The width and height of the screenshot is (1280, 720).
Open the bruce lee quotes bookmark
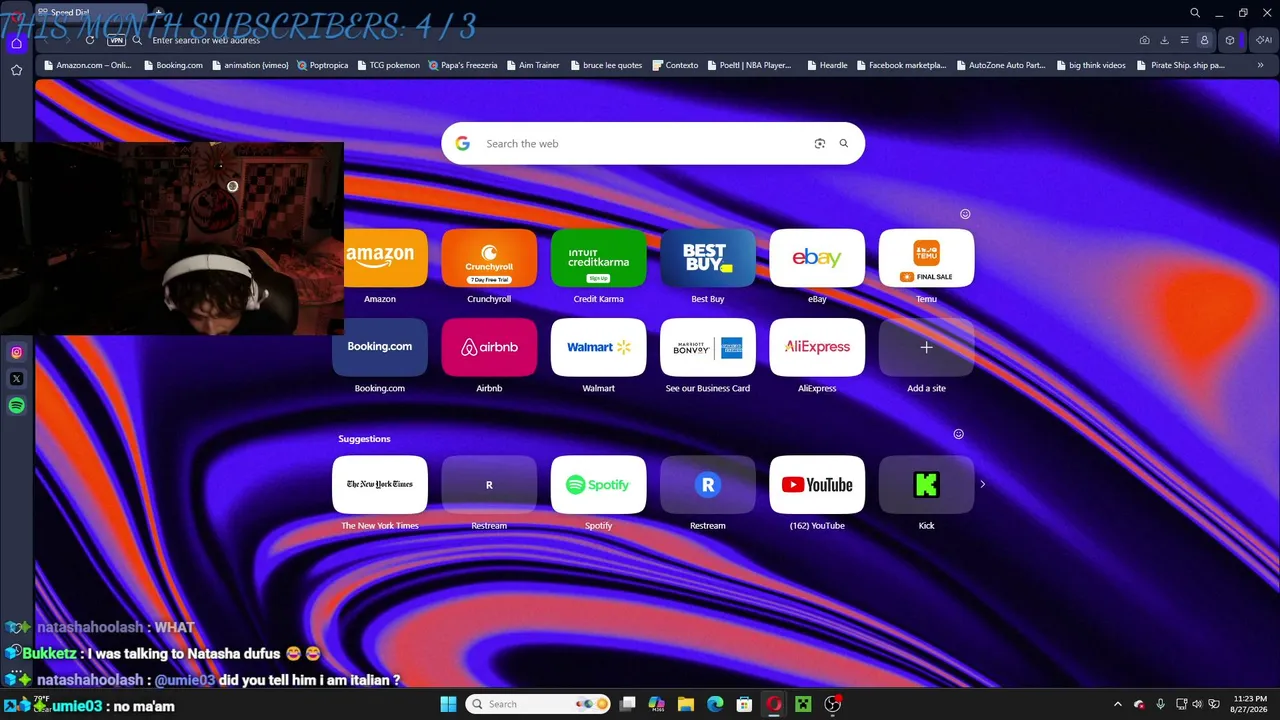click(x=606, y=65)
